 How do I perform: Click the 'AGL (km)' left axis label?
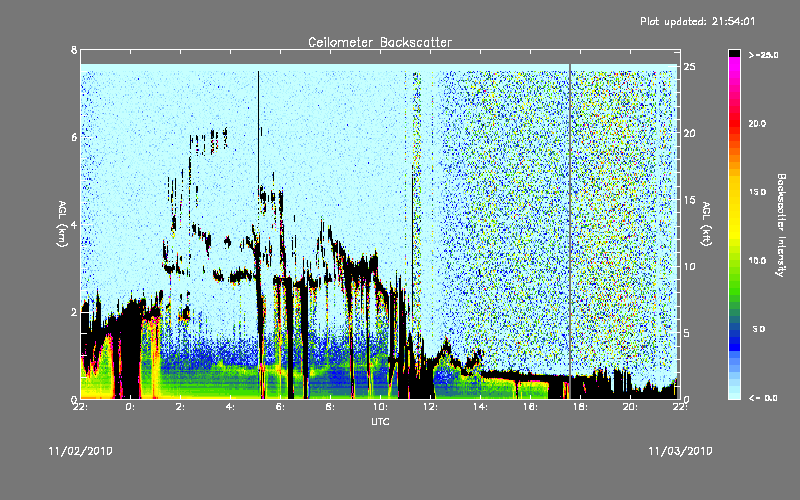[x=62, y=224]
